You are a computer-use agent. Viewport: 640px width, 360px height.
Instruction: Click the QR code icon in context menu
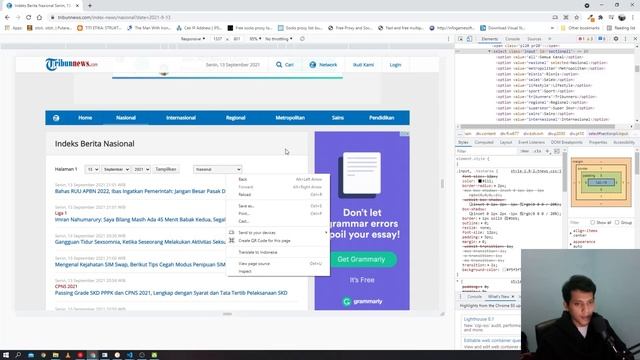(x=232, y=240)
